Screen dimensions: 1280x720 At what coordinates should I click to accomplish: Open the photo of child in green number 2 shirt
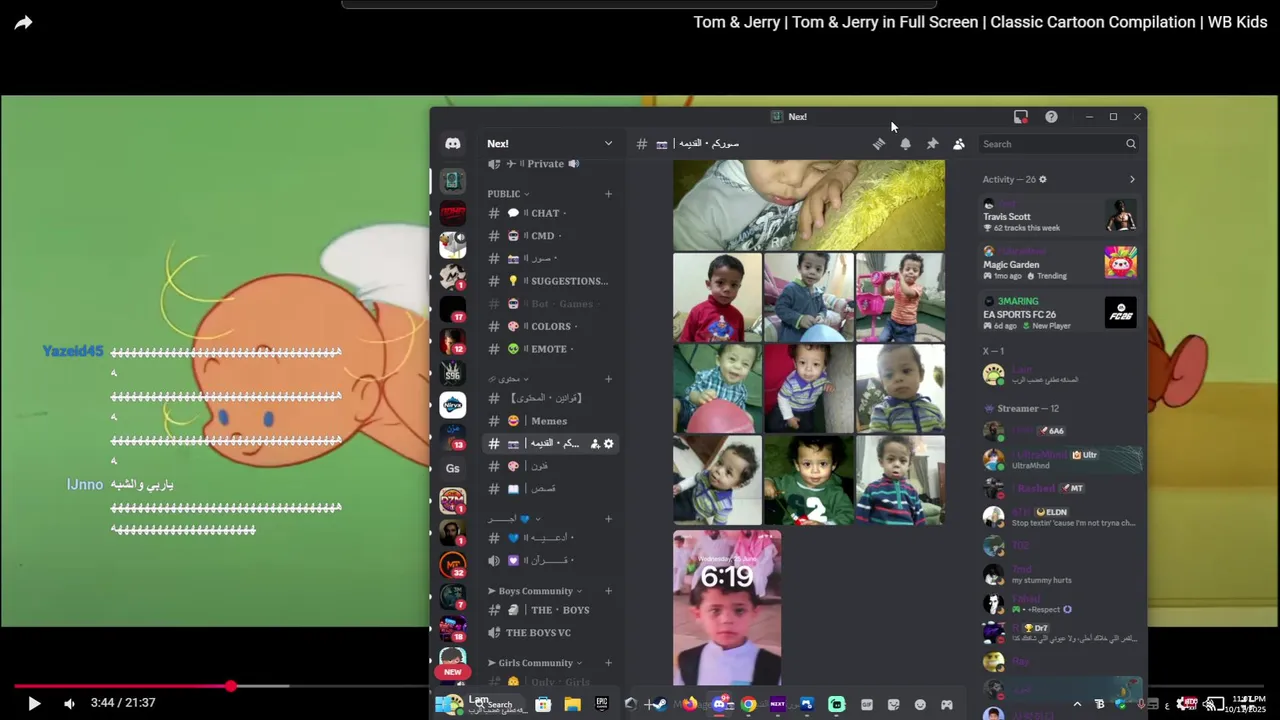809,480
